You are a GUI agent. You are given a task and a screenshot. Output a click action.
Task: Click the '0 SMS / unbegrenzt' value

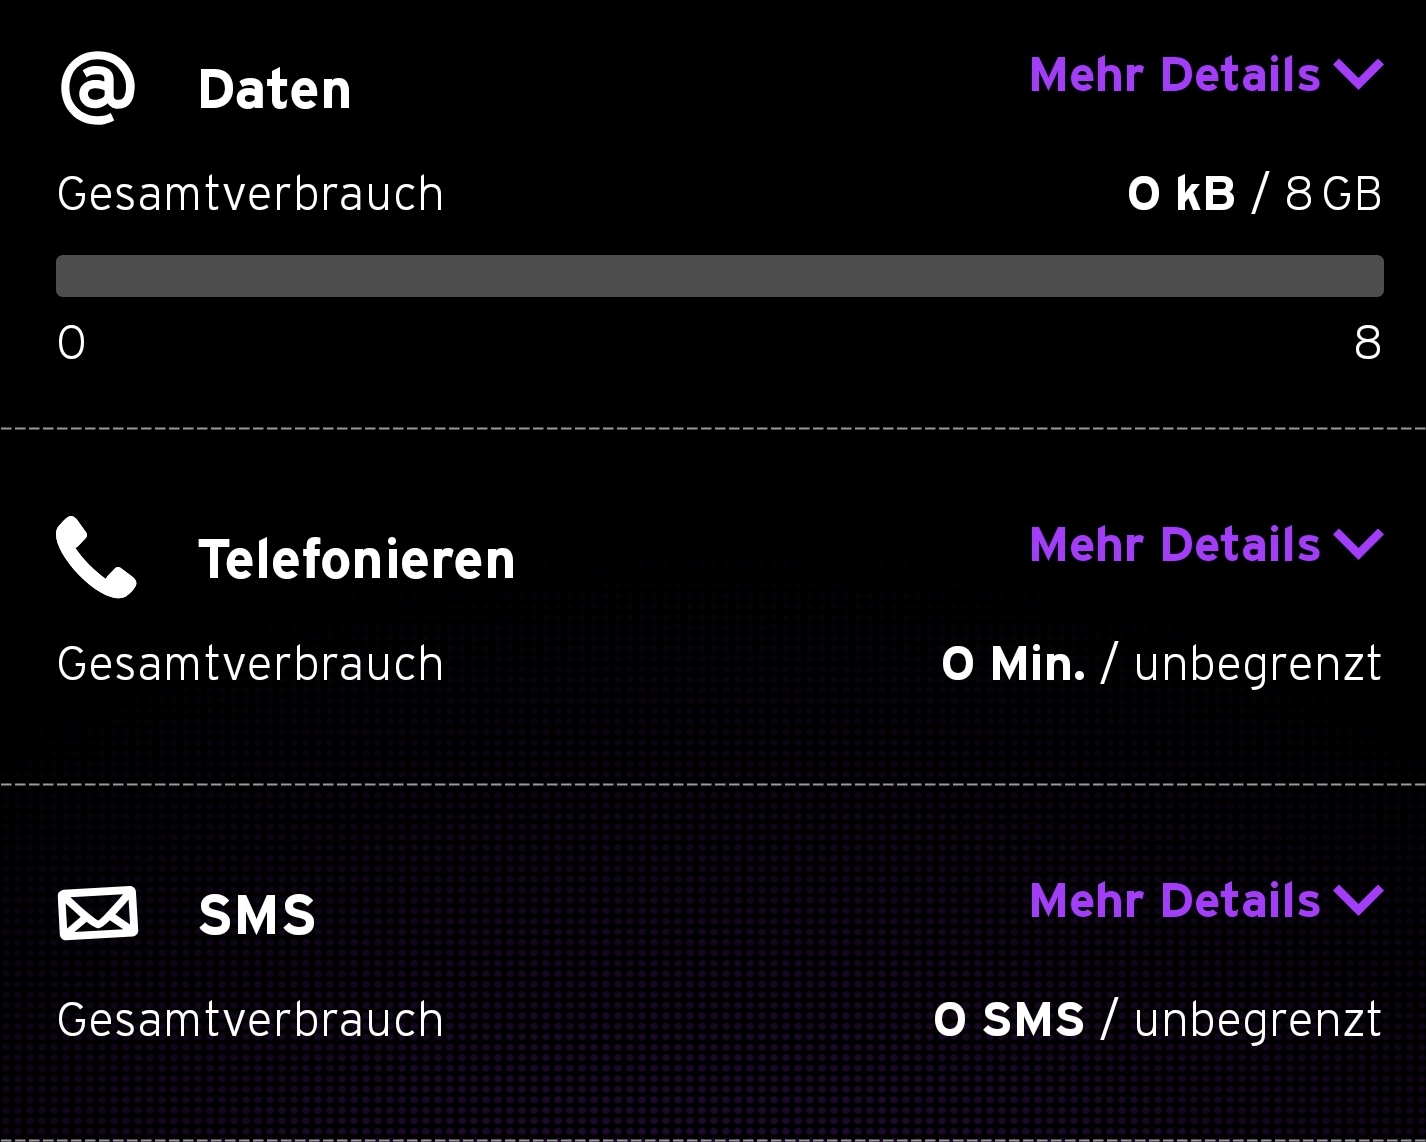[1157, 1019]
